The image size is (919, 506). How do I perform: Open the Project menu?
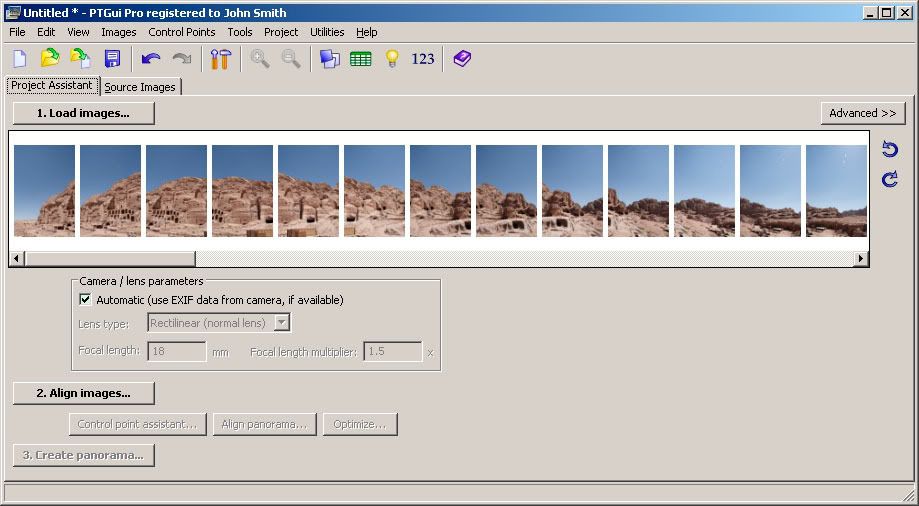281,32
